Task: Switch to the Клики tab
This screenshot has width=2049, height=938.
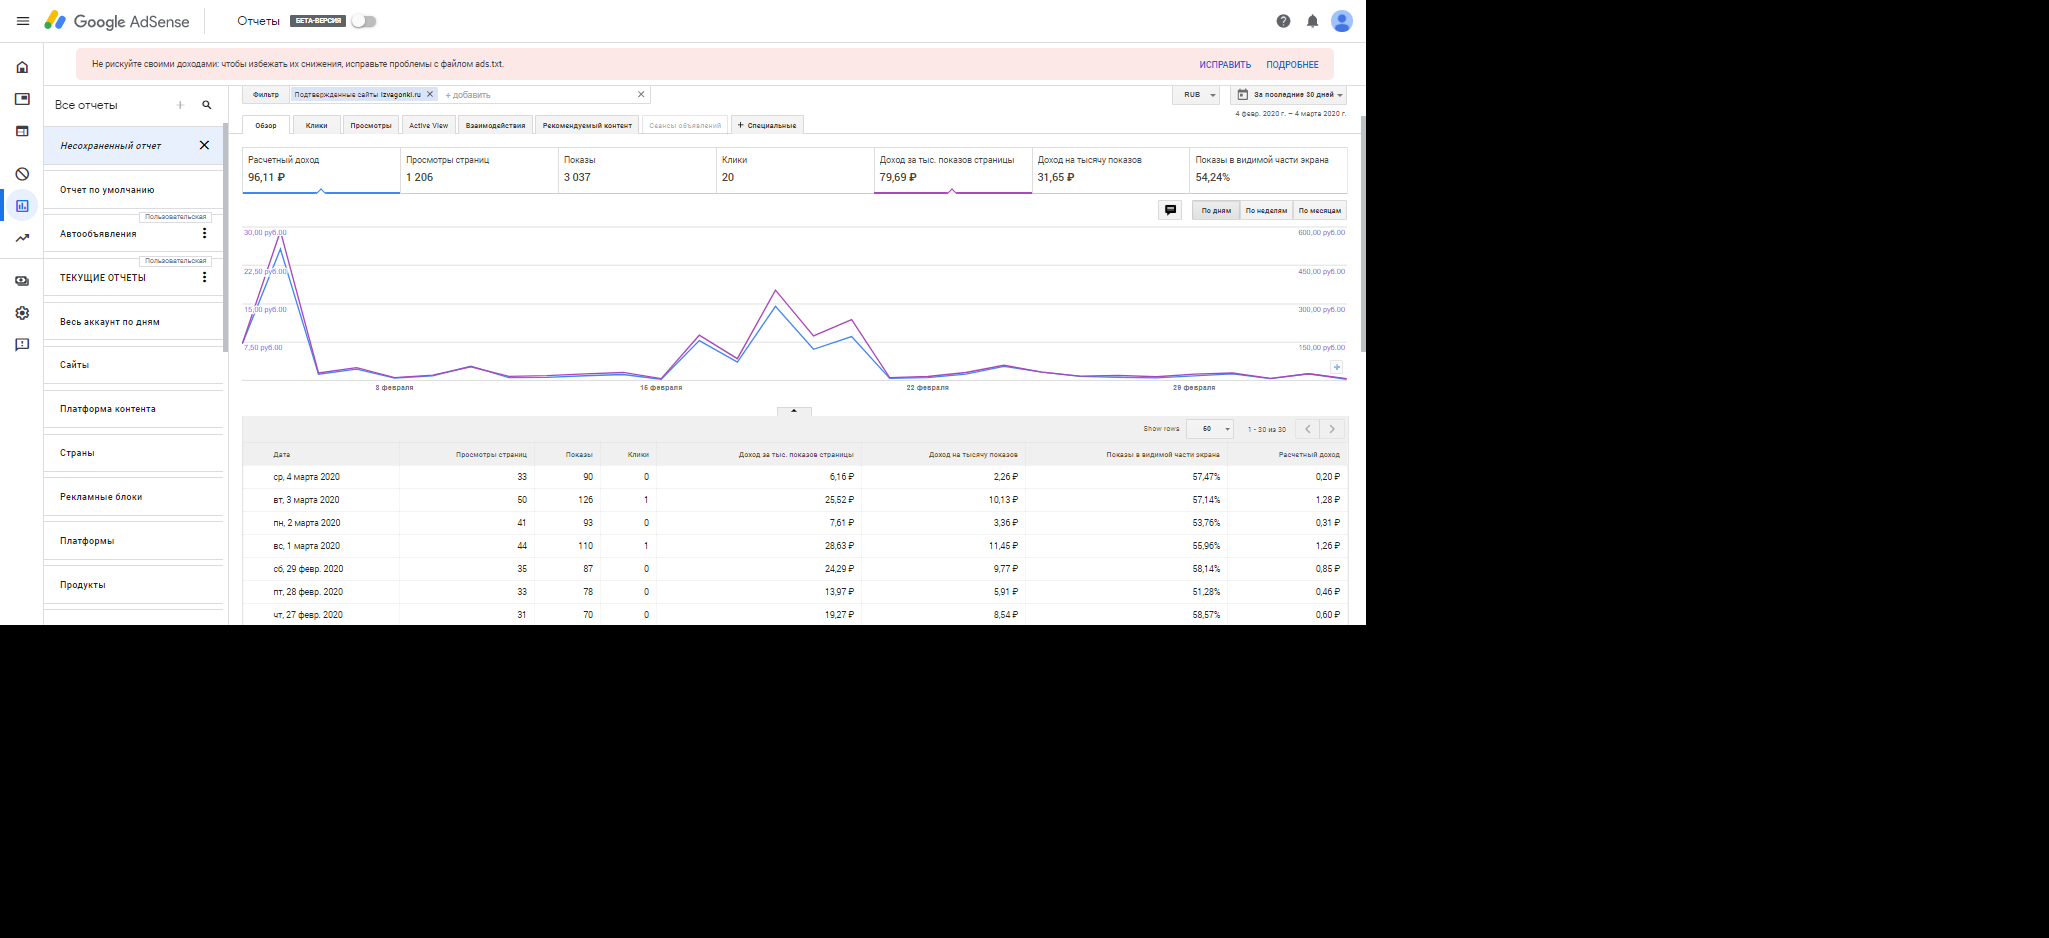Action: 317,126
